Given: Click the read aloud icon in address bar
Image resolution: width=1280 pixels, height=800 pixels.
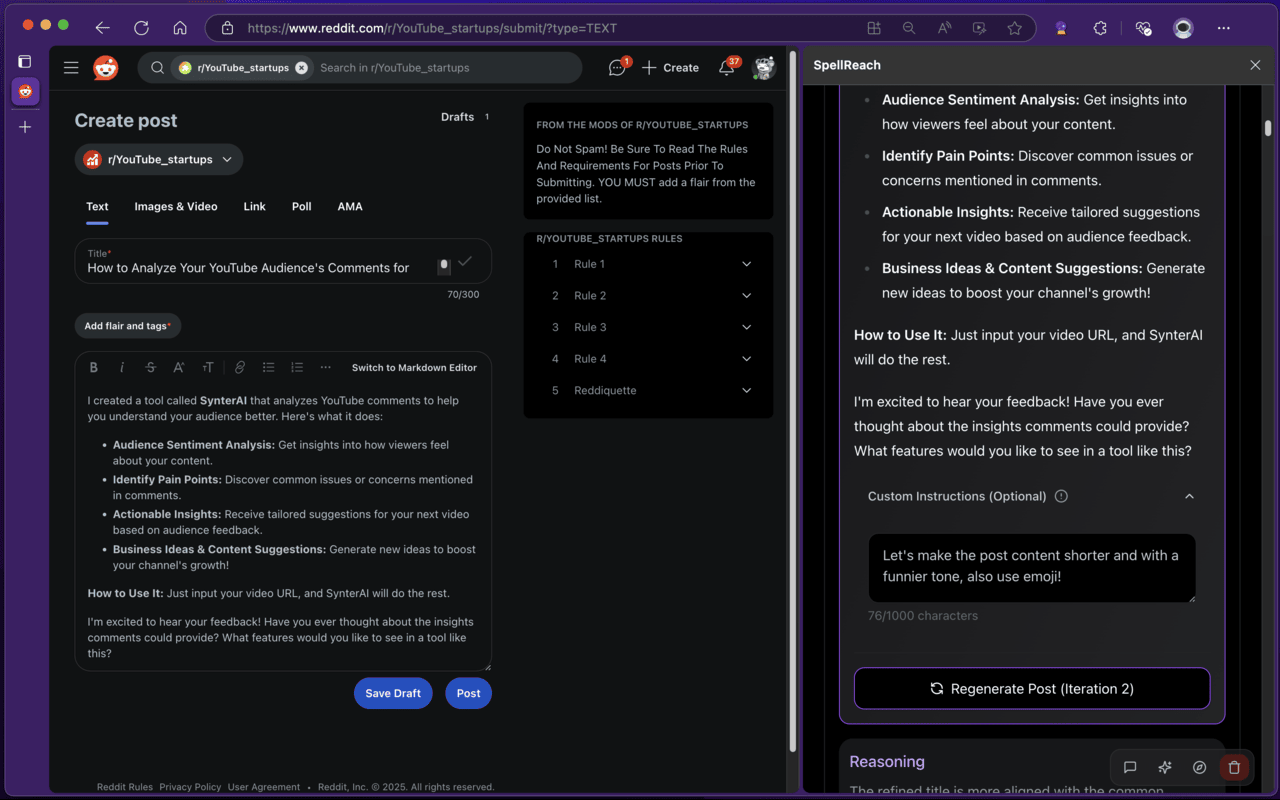Looking at the screenshot, I should pyautogui.click(x=944, y=28).
